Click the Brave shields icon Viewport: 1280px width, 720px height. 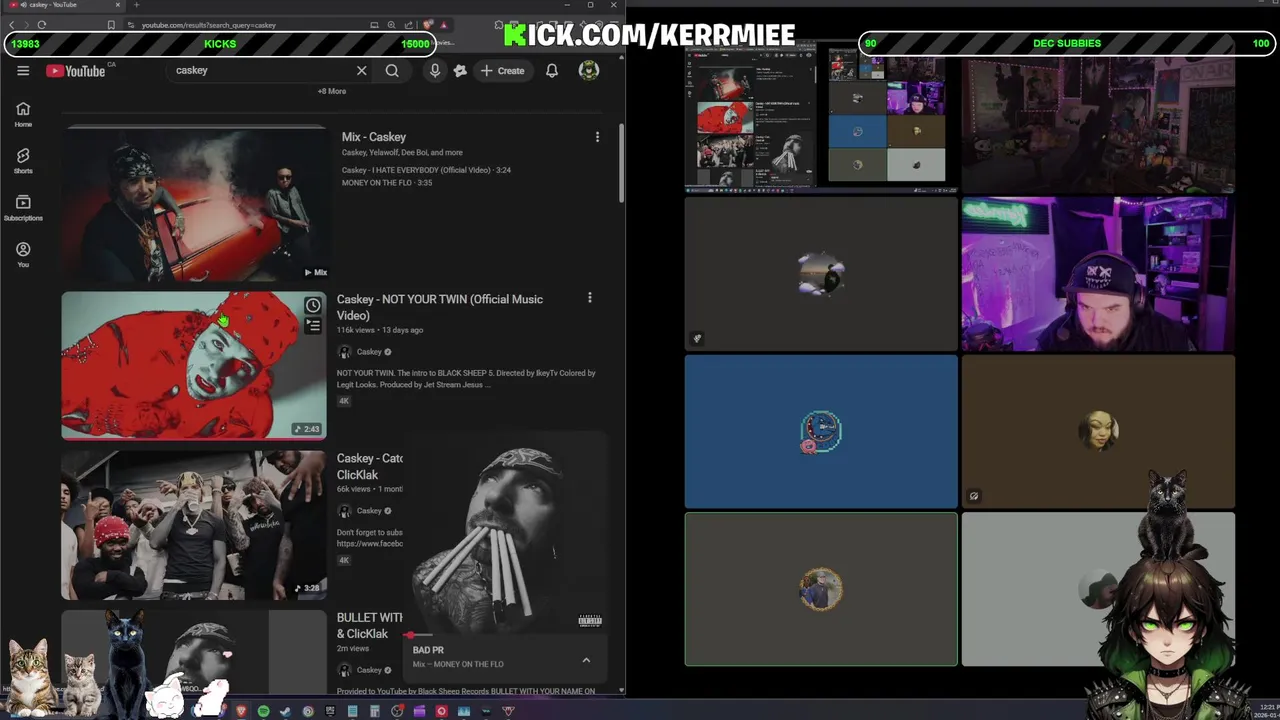428,25
